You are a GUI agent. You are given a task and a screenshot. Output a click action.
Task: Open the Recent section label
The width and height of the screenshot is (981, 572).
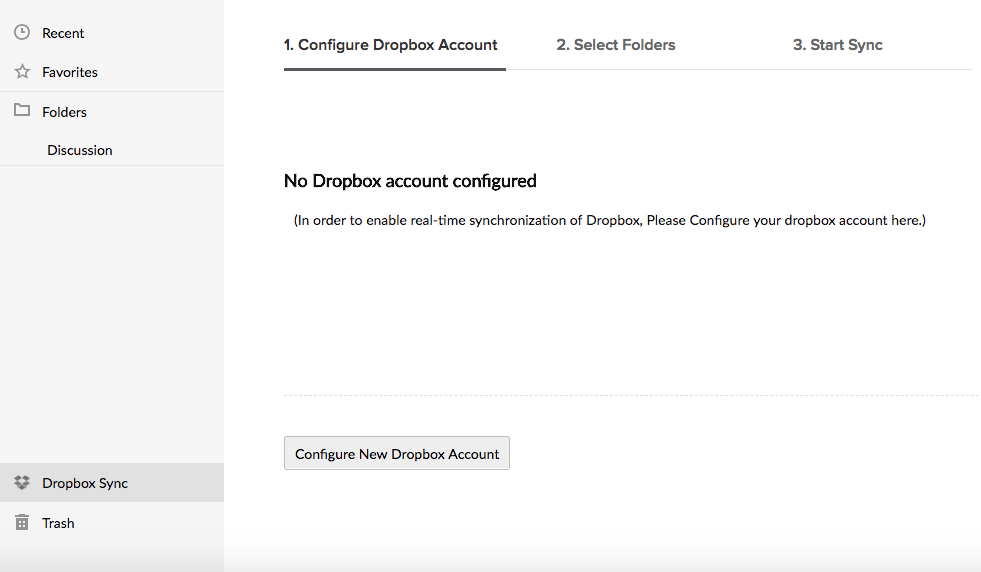[63, 33]
